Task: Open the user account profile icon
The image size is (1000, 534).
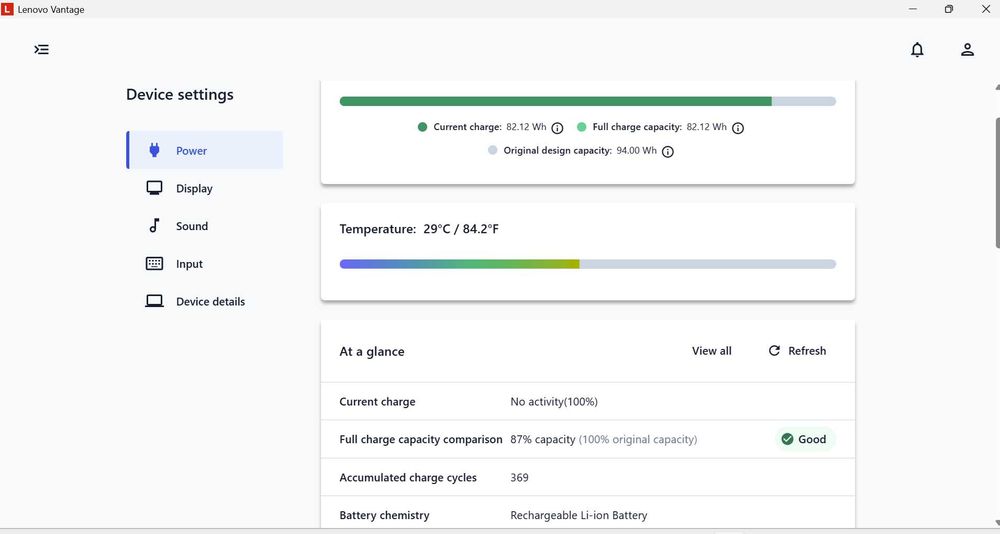Action: 967,50
